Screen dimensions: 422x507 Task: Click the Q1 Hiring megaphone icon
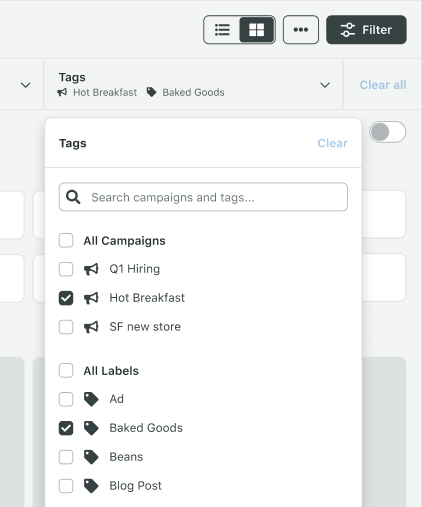[91, 269]
